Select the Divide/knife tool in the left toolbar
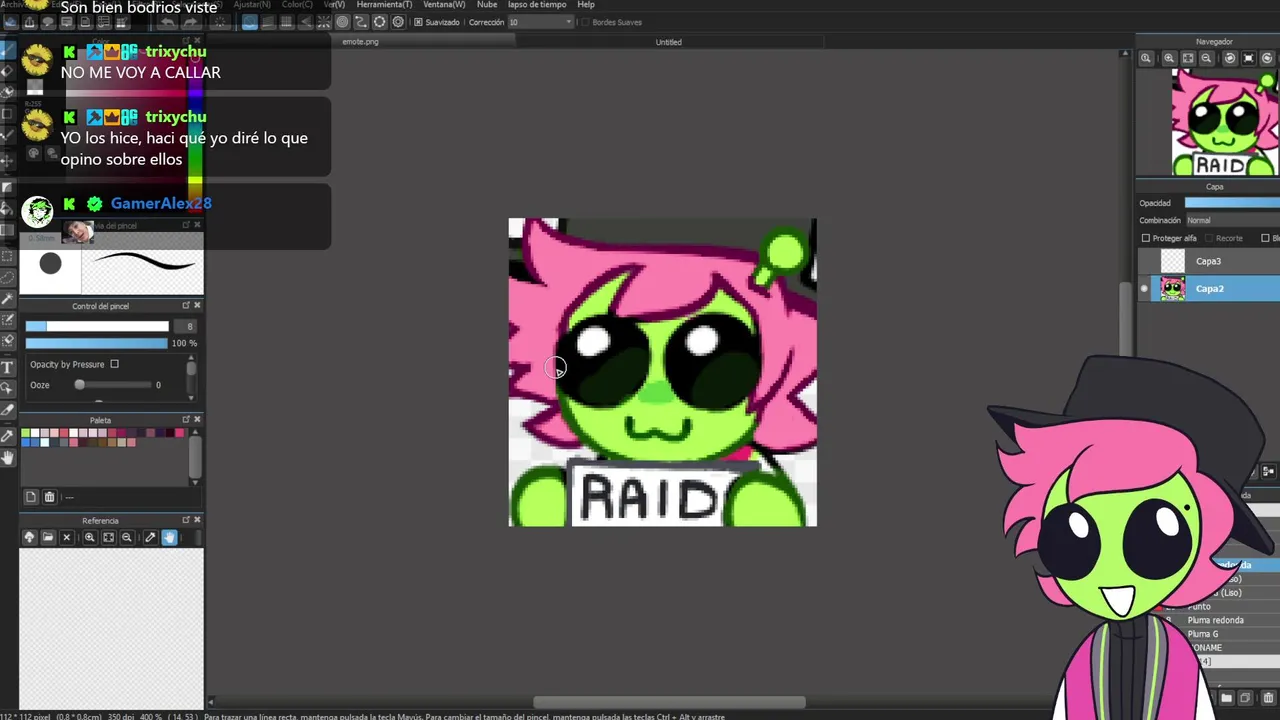Viewport: 1280px width, 720px height. point(8,410)
